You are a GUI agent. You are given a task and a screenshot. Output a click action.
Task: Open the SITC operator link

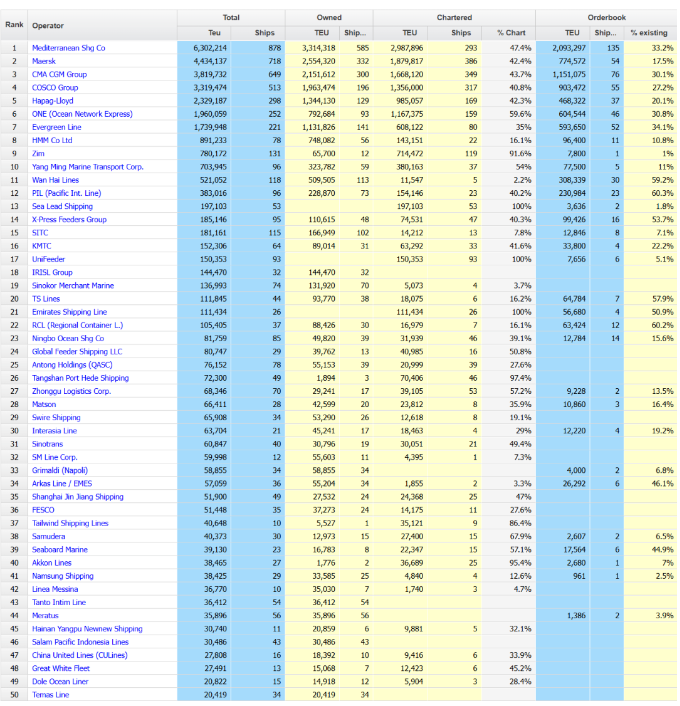click(x=40, y=233)
